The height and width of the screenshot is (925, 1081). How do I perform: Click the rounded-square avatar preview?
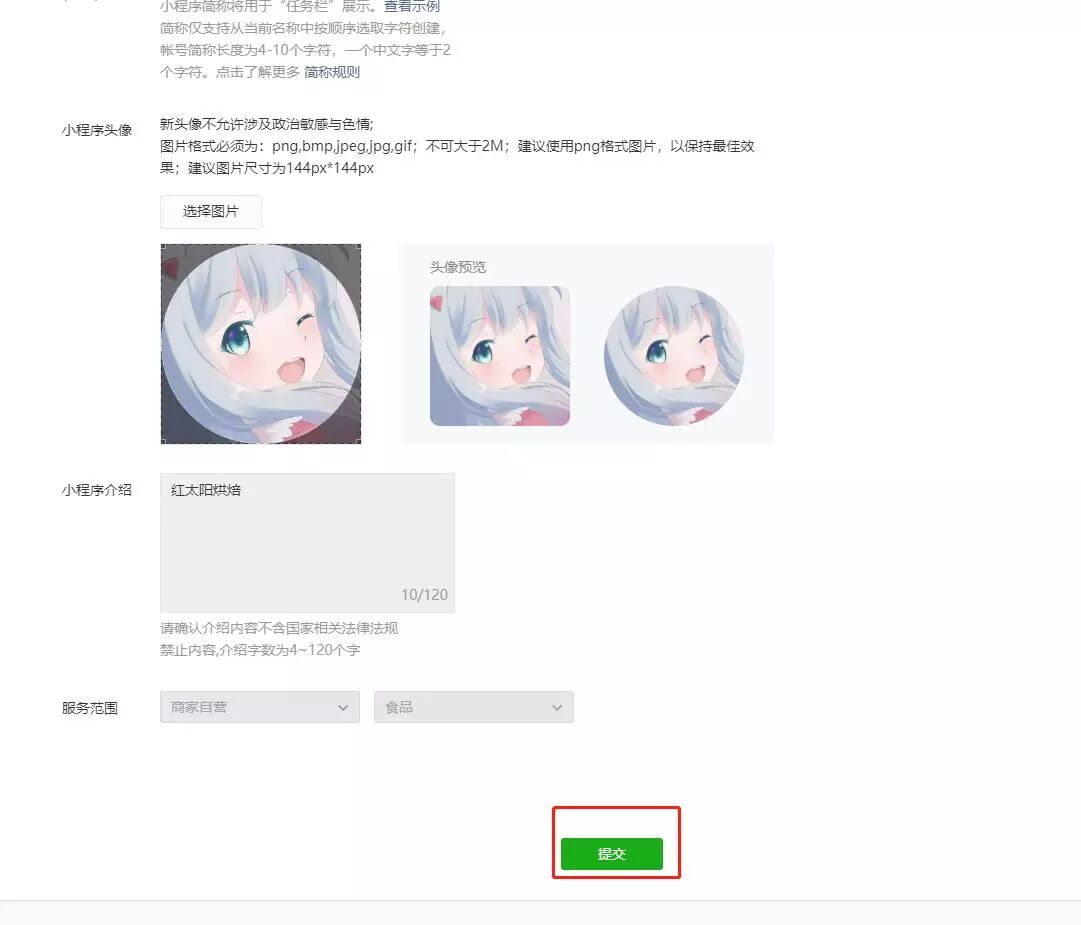tap(500, 356)
